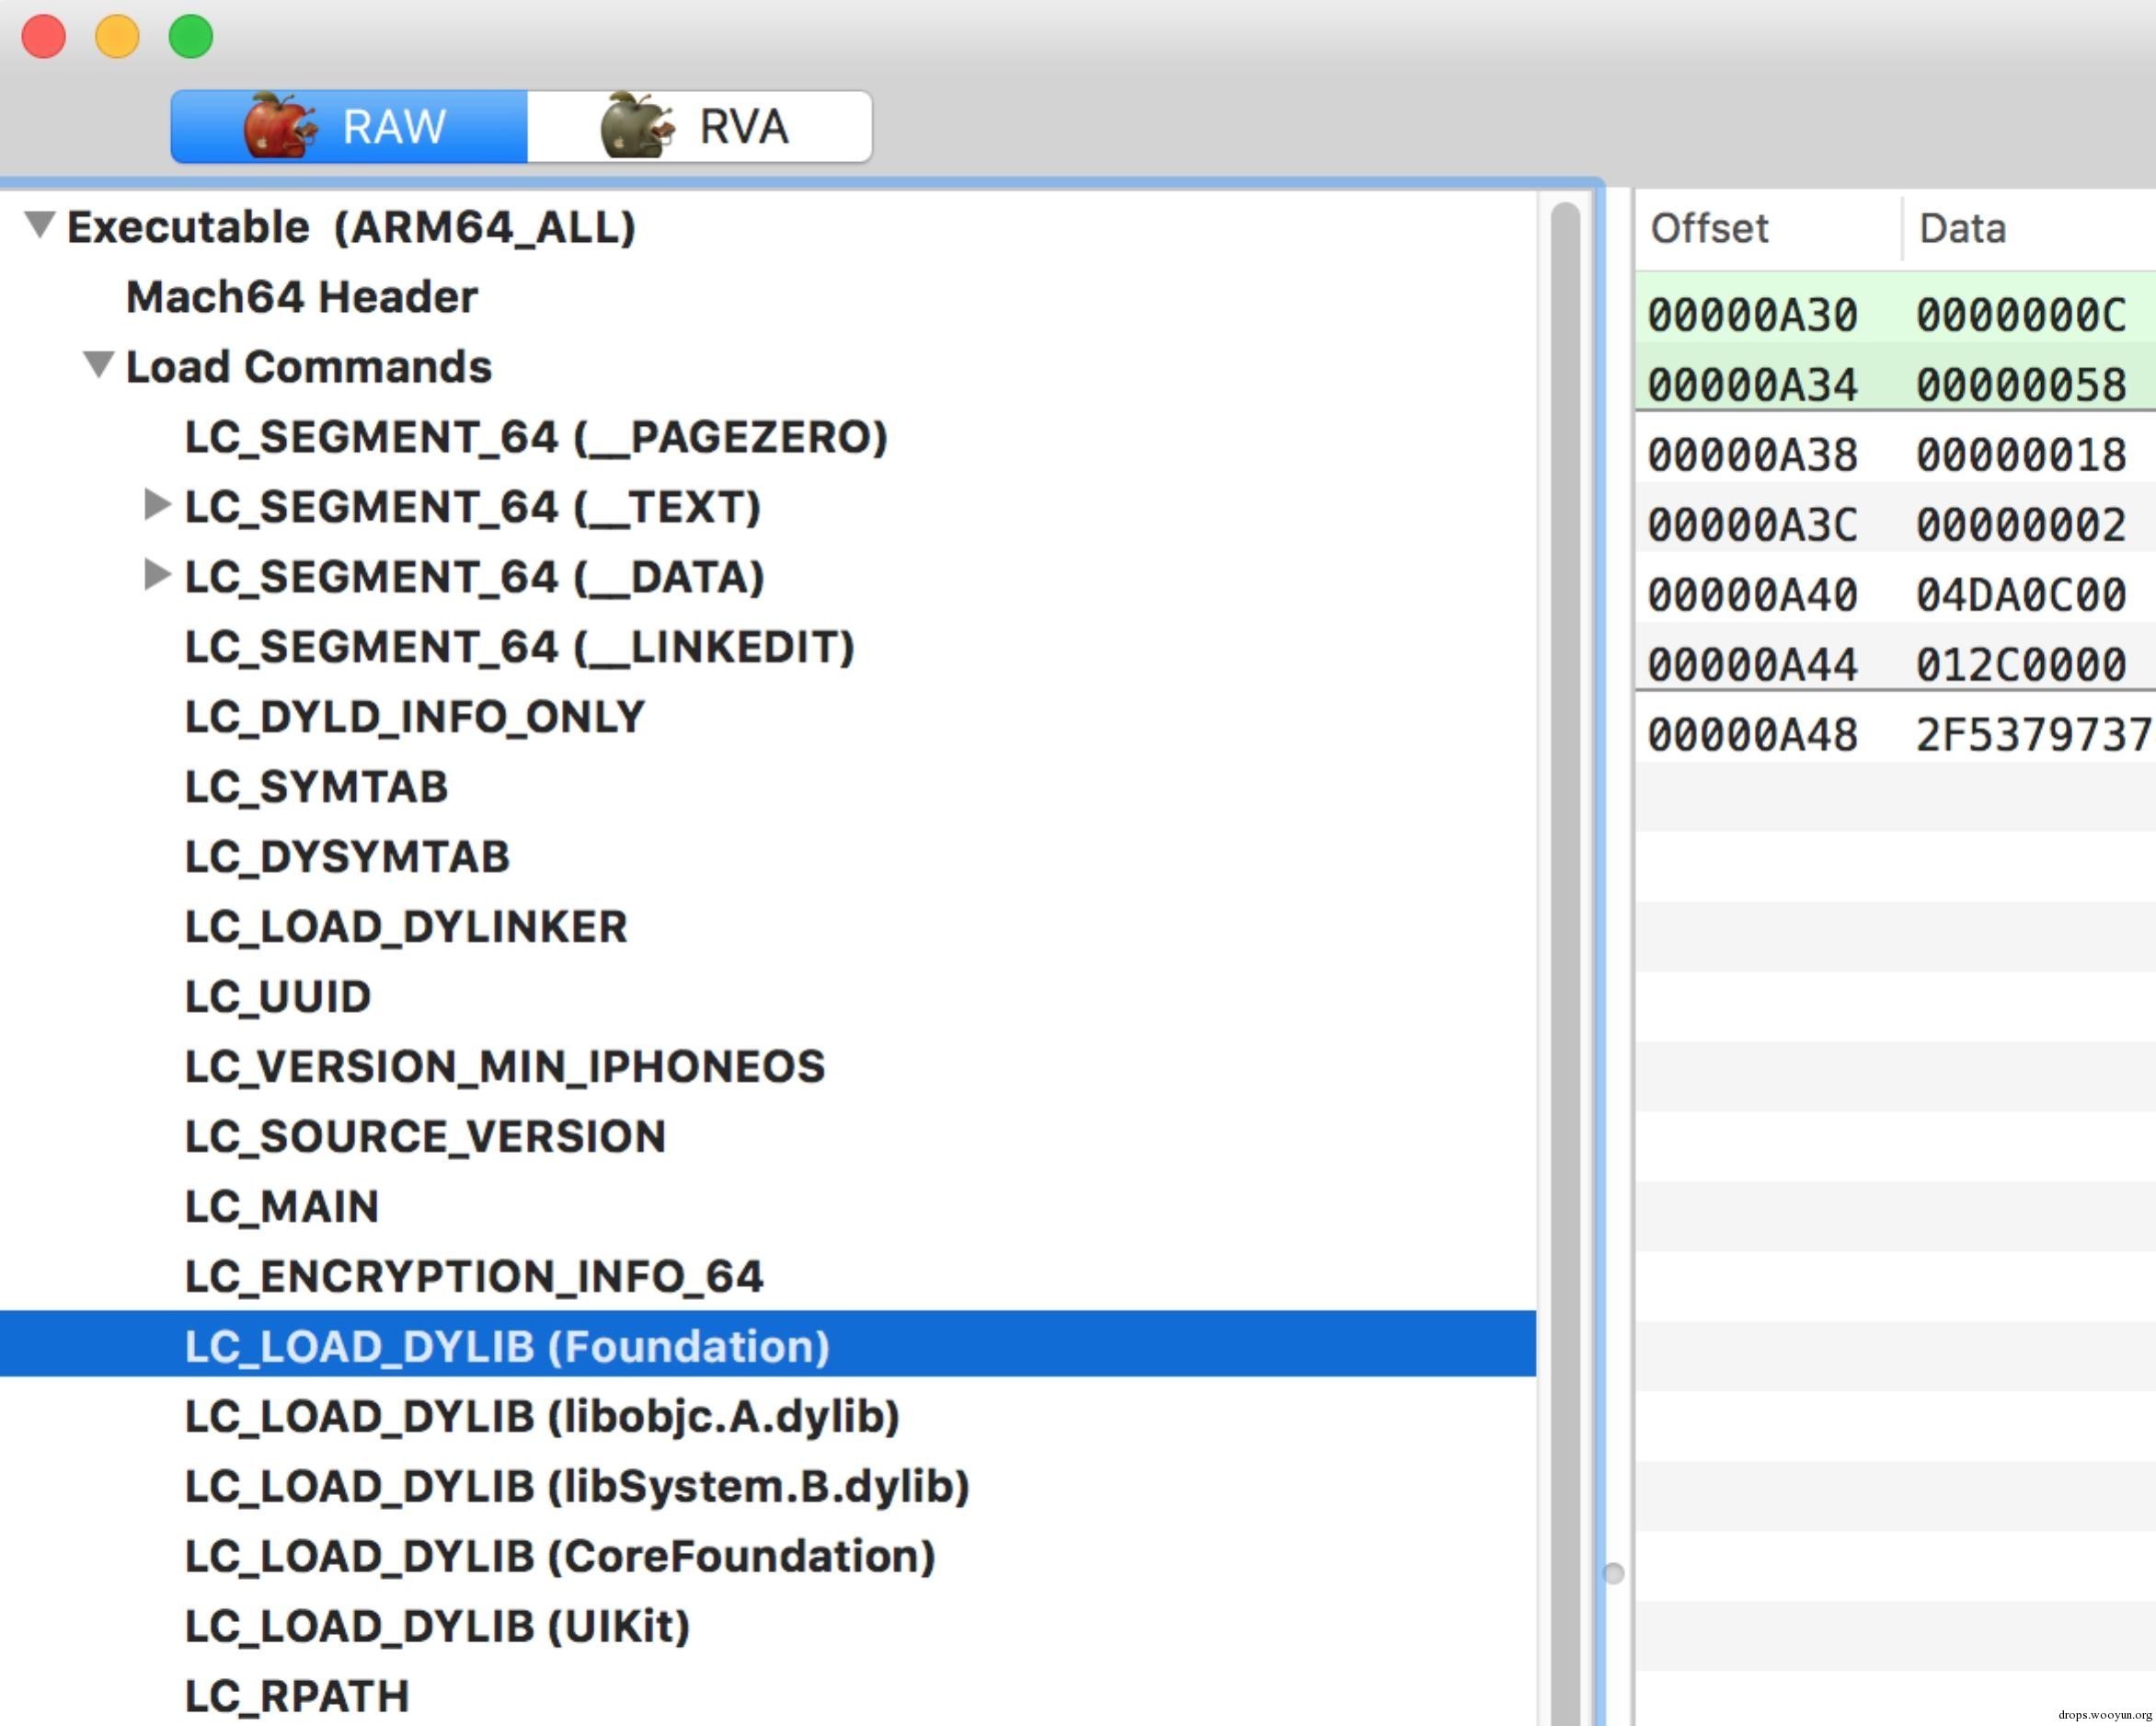2156x1726 pixels.
Task: Click the green apple RVA icon
Action: pyautogui.click(x=636, y=126)
